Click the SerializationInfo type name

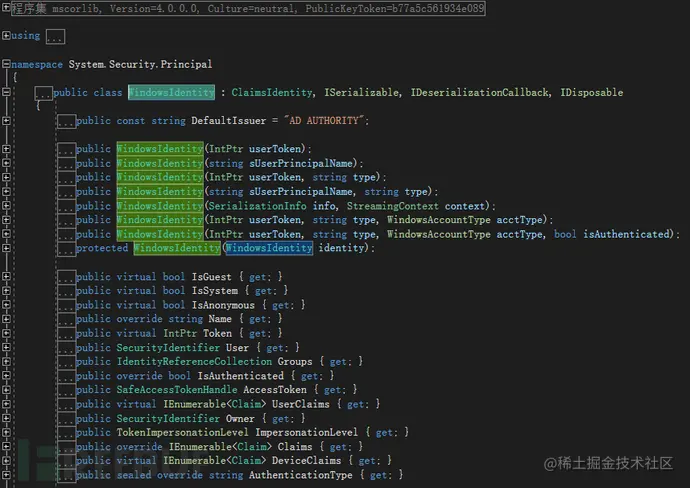[x=257, y=206]
